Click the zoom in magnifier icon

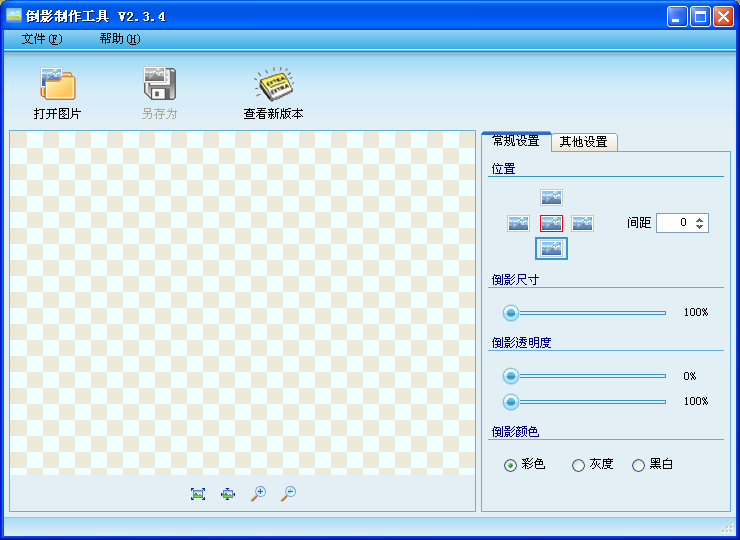(x=258, y=493)
